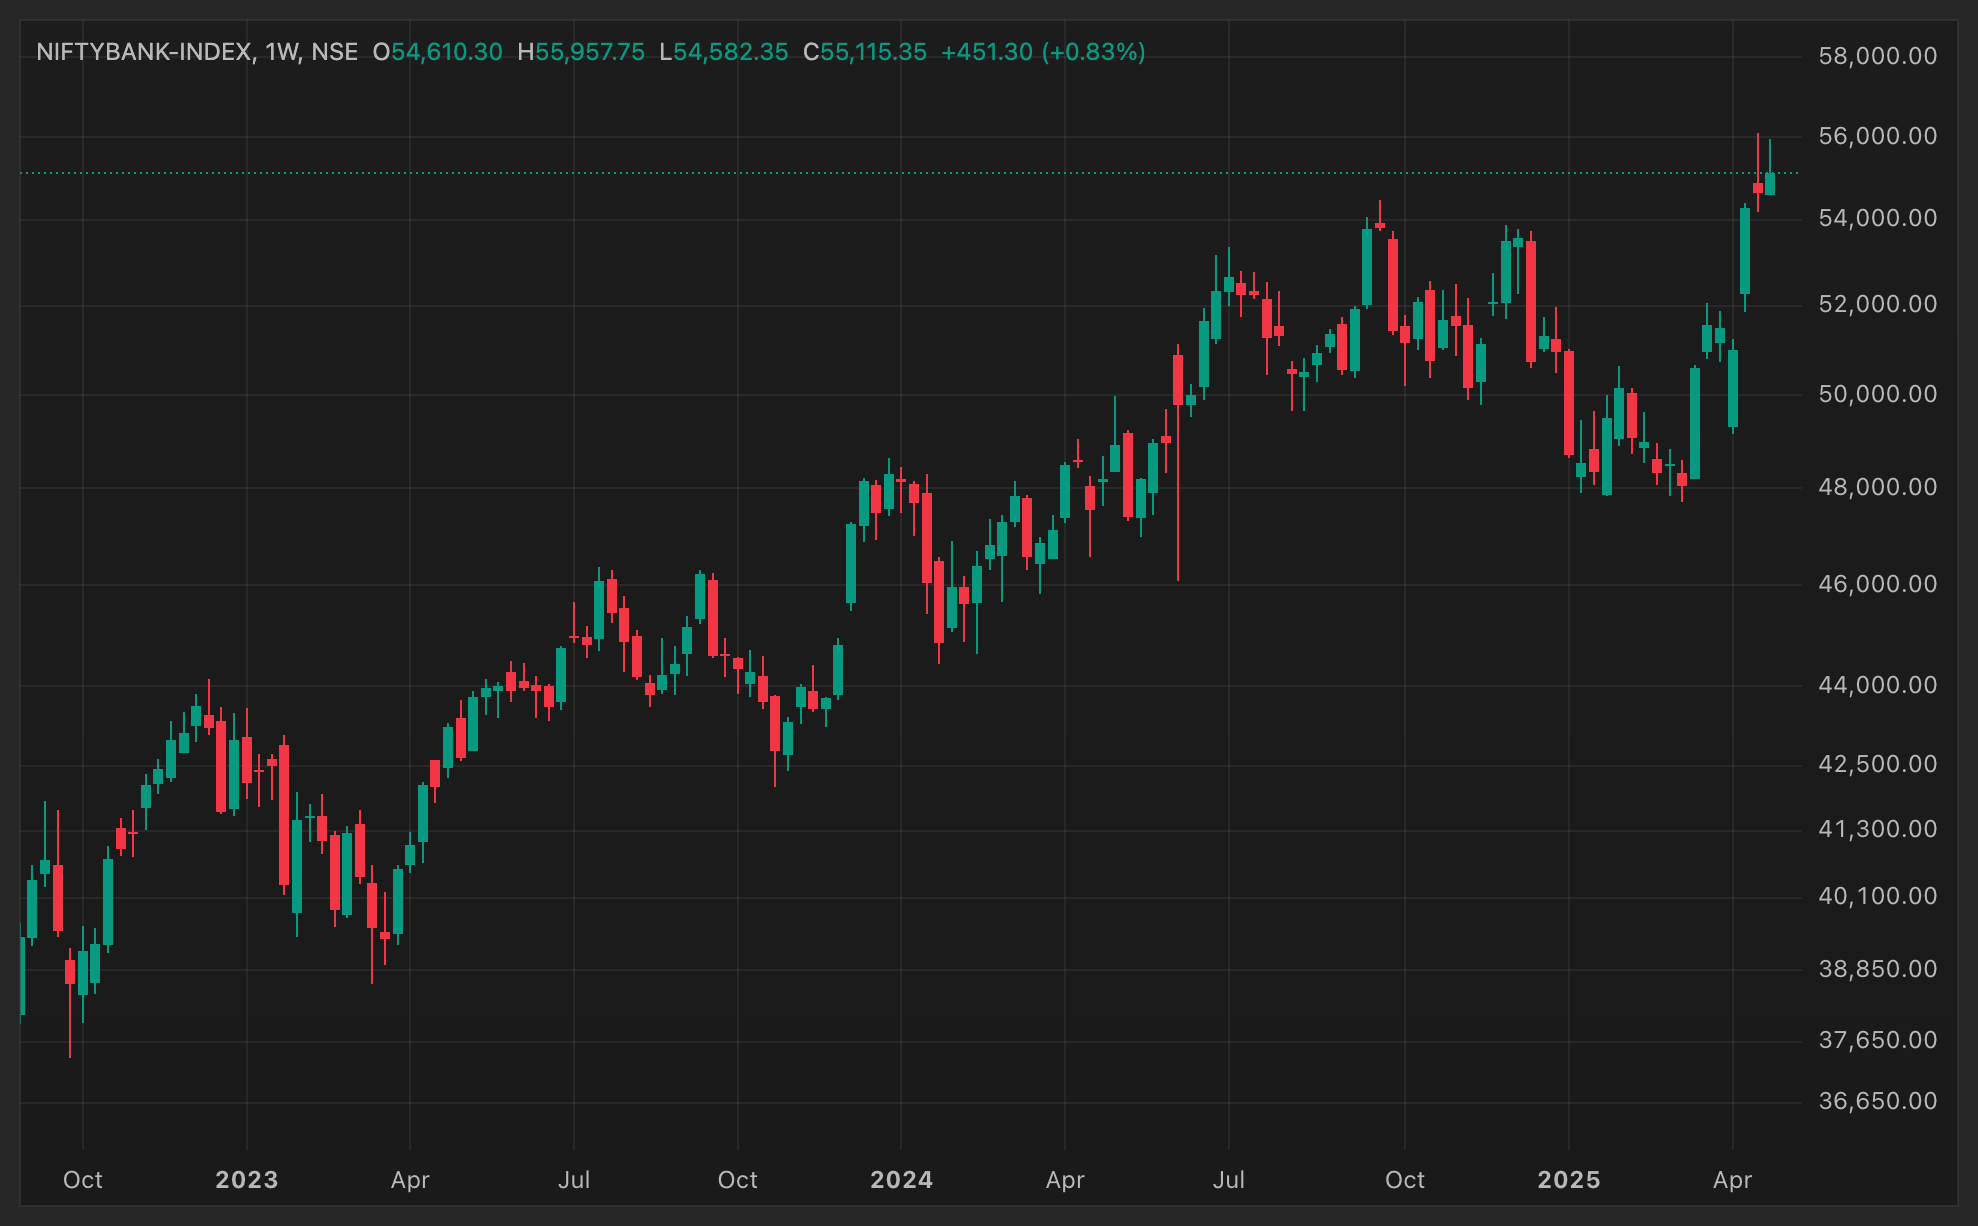Screen dimensions: 1978x1226
Task: Click the 42,500.00 price axis label
Action: 1877,764
